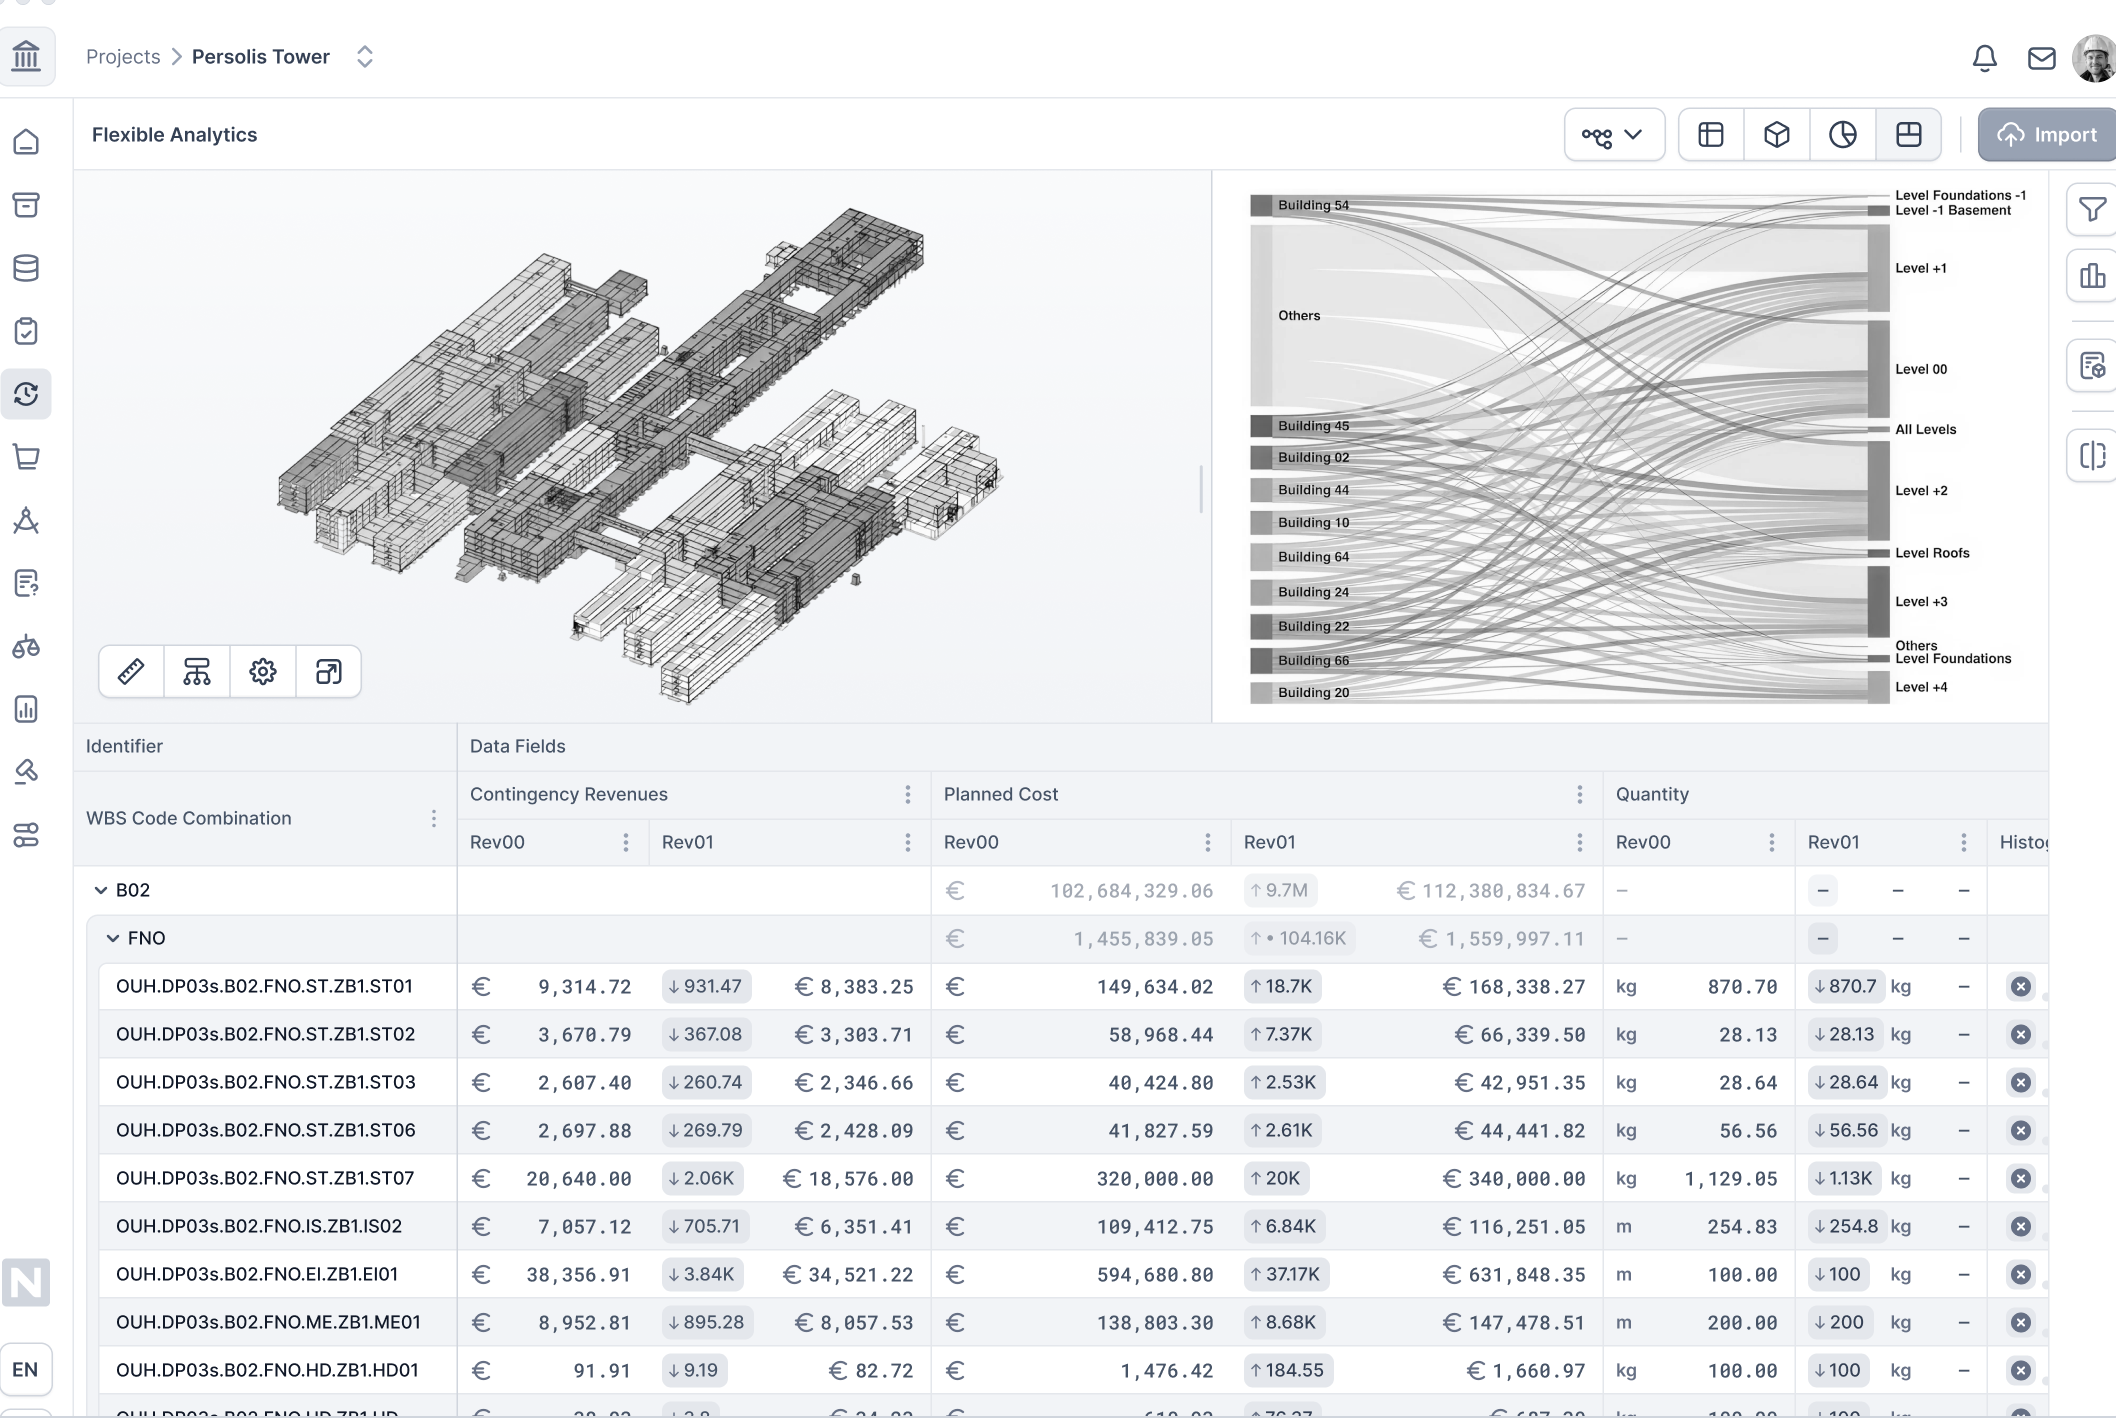Change language with EN button

pyautogui.click(x=26, y=1369)
